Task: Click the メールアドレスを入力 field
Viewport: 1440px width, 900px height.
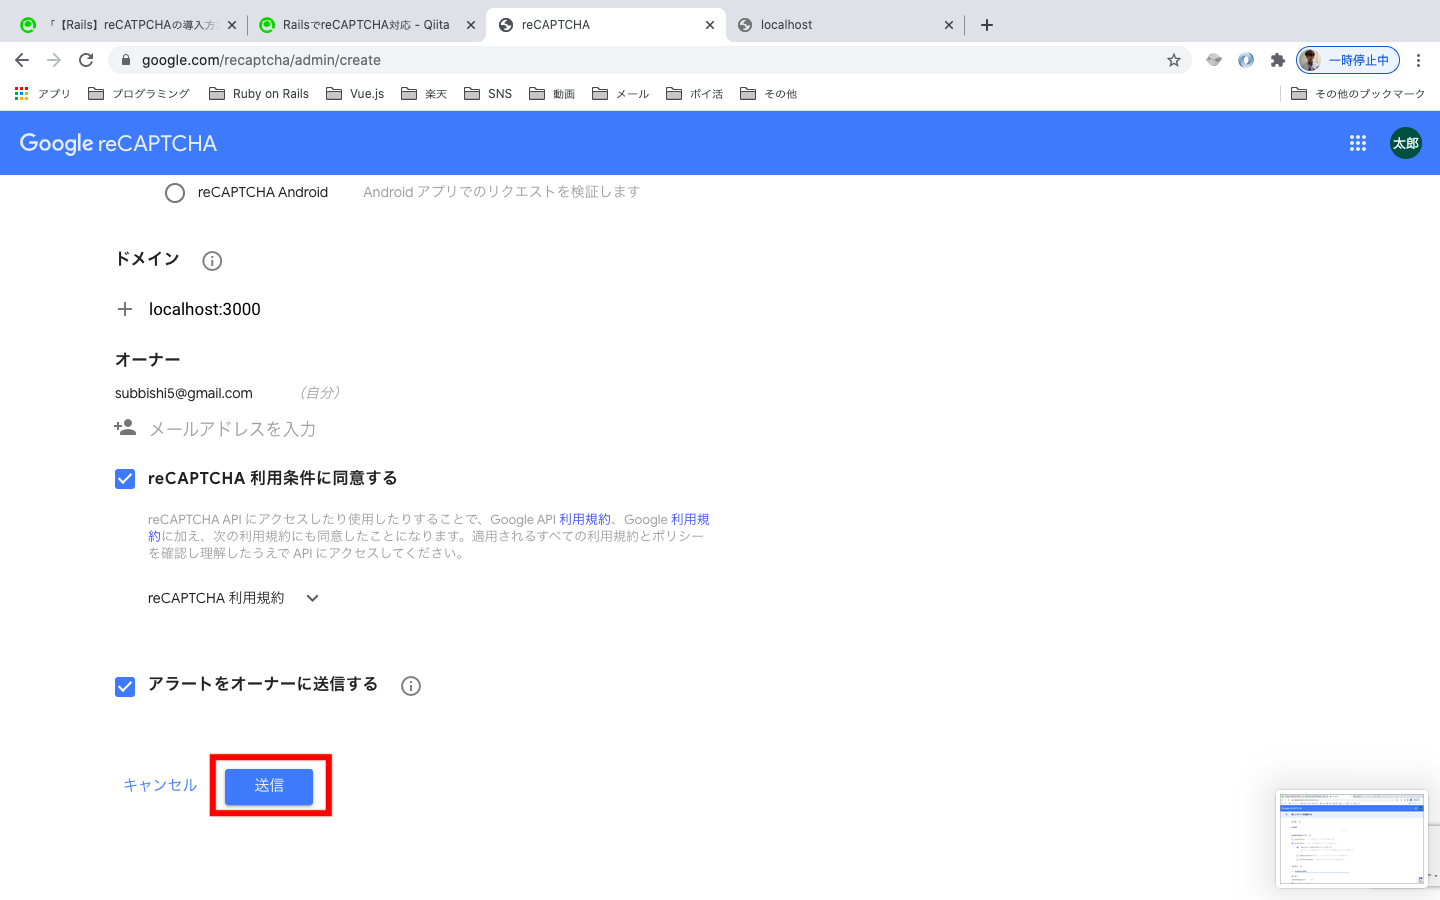Action: point(232,429)
